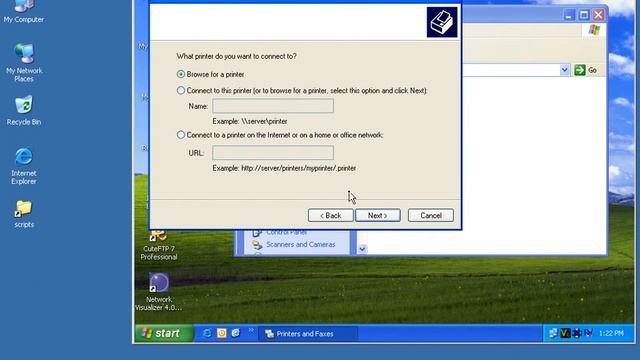This screenshot has height=360, width=640.
Task: Cancel the Add Printer wizard
Action: coord(431,216)
